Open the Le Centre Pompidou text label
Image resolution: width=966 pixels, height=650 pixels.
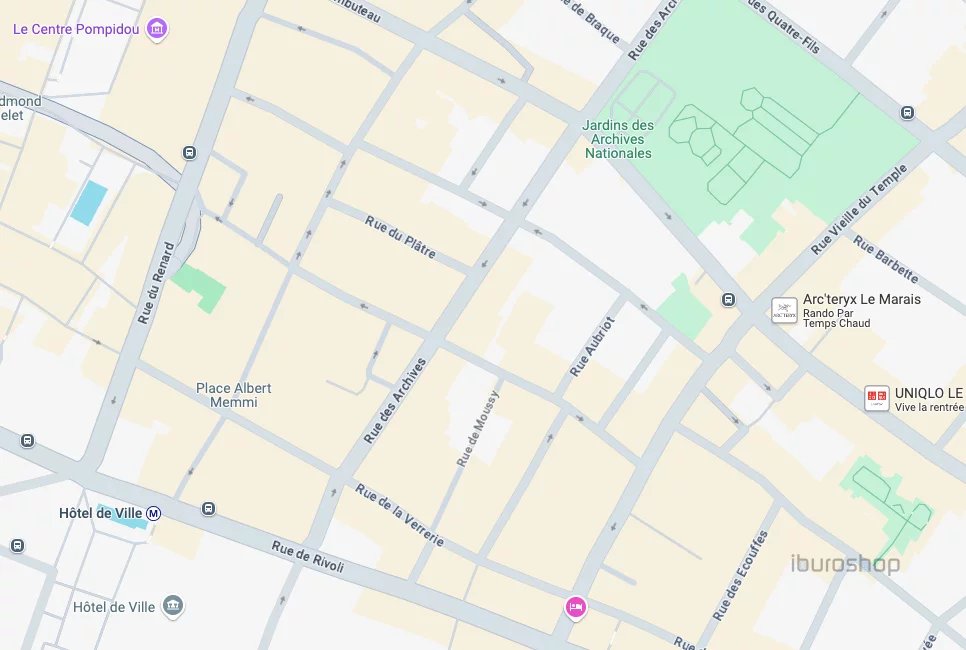pos(76,29)
